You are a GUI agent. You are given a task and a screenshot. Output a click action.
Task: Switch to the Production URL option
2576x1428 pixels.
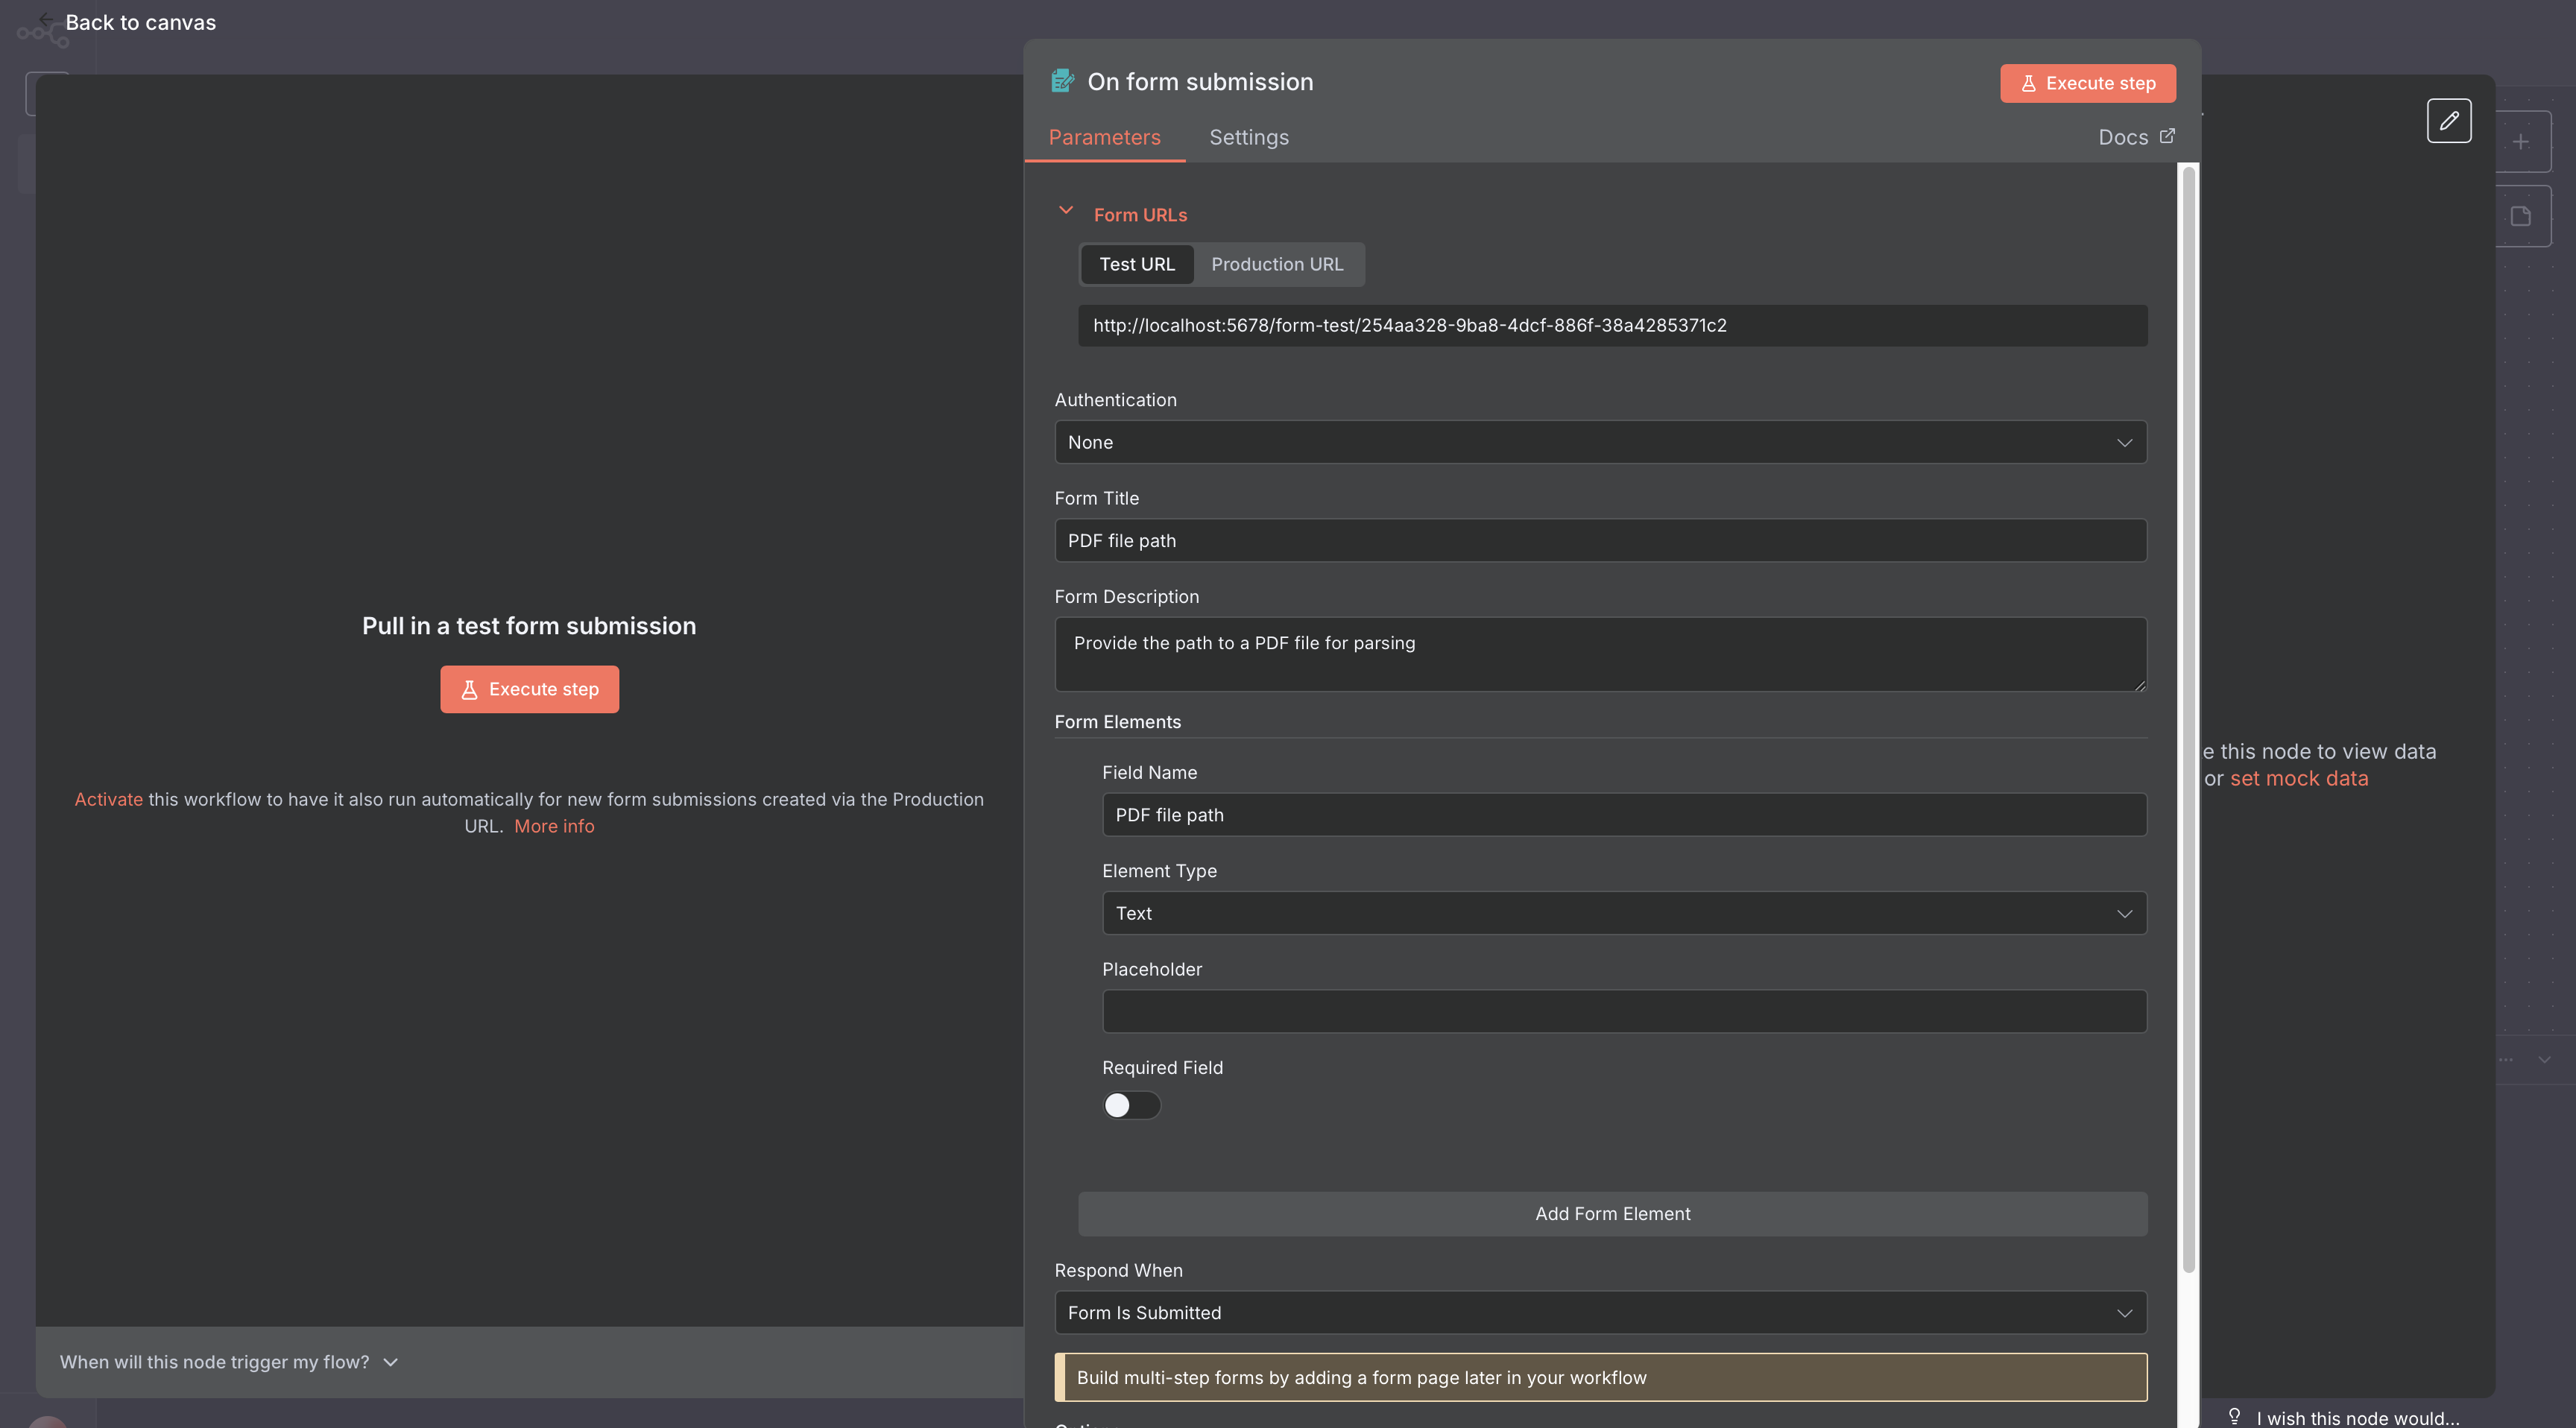(x=1277, y=264)
